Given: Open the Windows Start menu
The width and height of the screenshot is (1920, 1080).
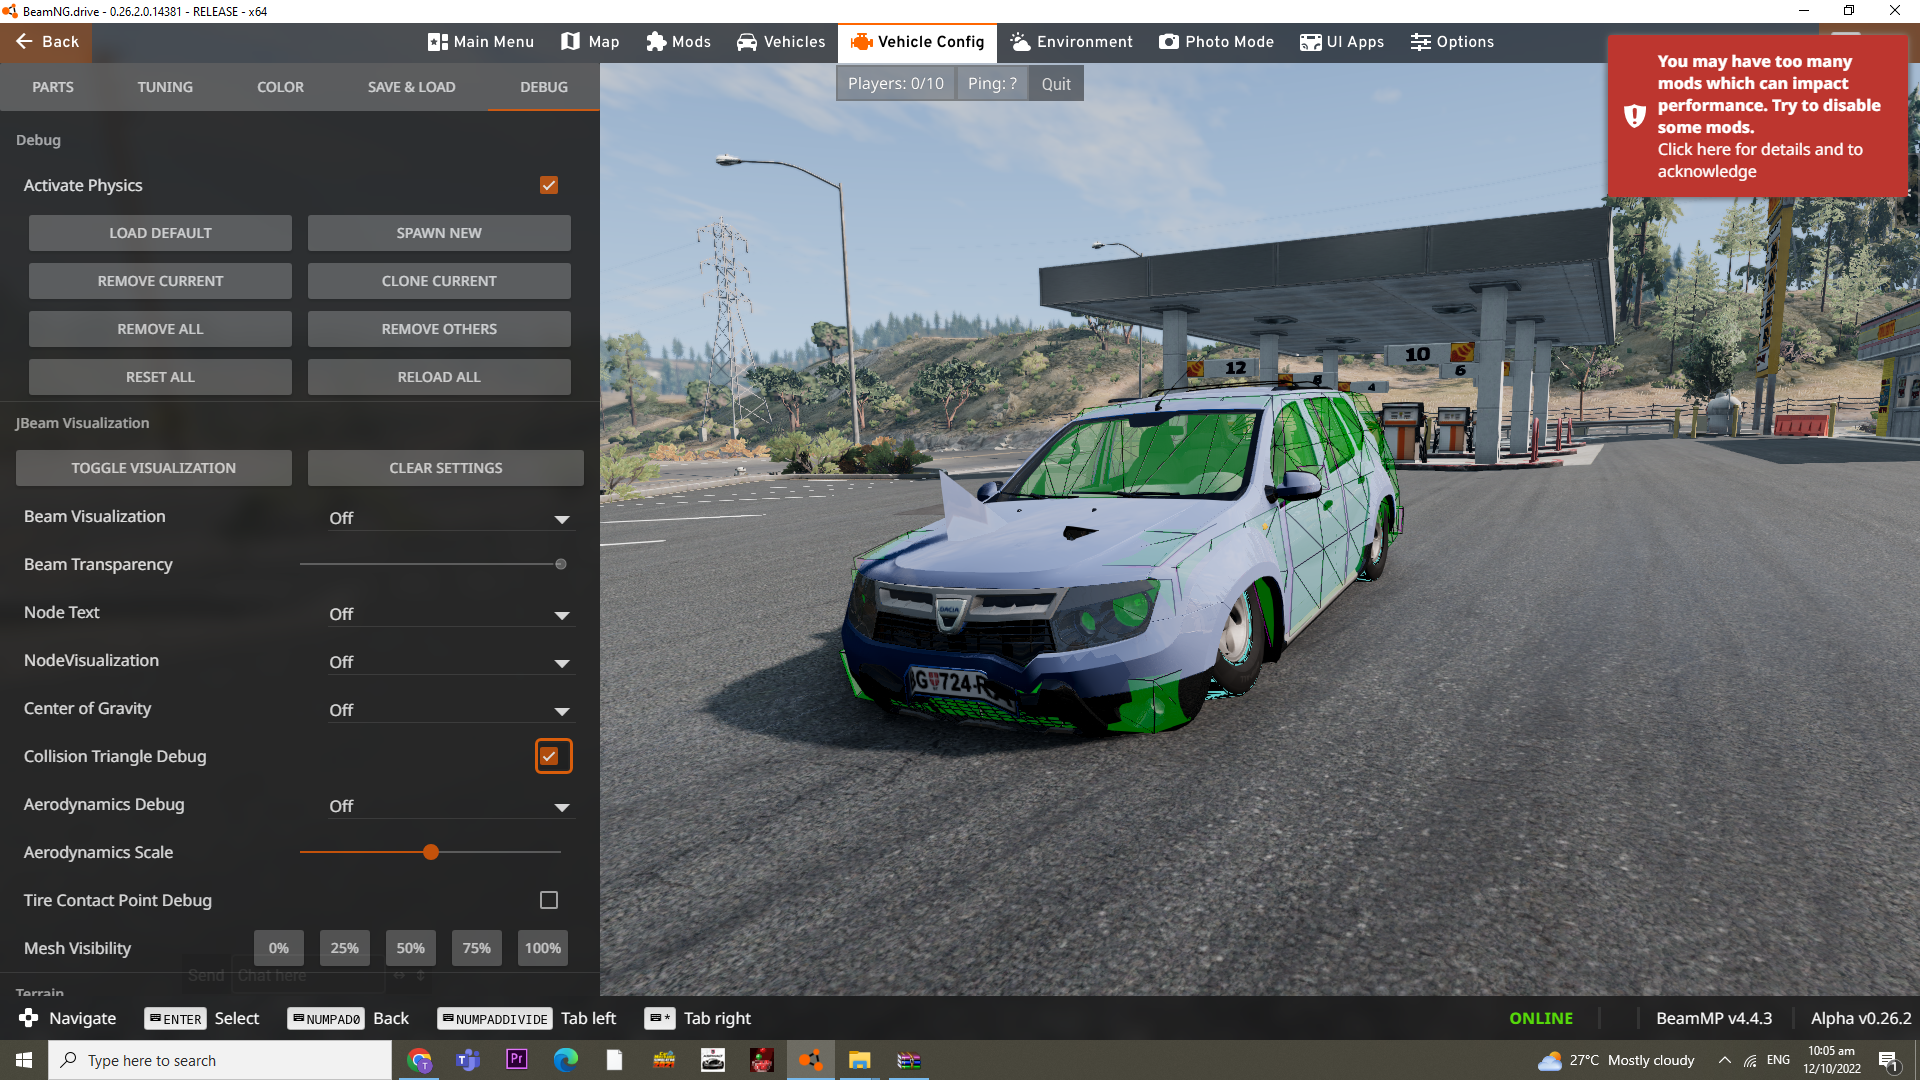Looking at the screenshot, I should 24,1060.
